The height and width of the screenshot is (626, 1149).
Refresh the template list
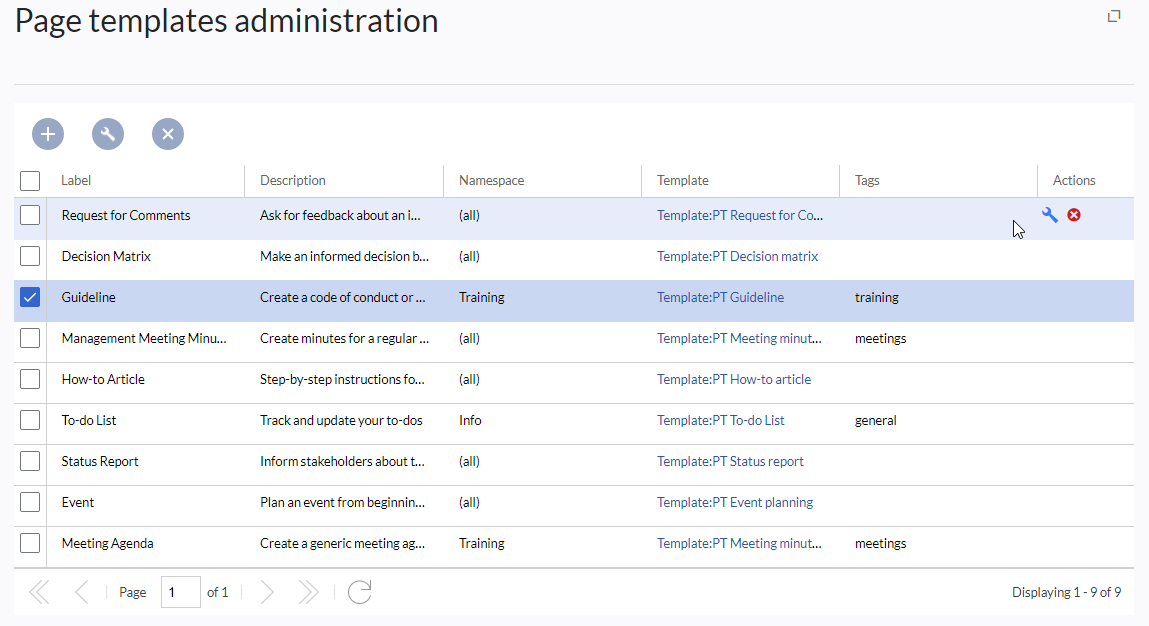point(360,592)
